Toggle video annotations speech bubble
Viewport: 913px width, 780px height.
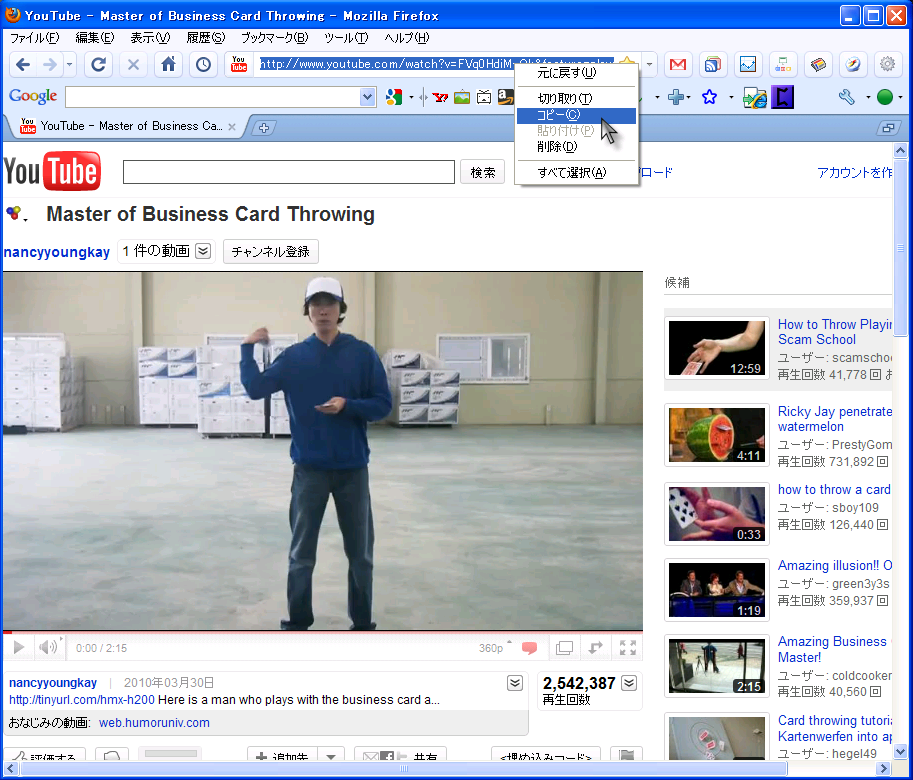click(x=530, y=648)
